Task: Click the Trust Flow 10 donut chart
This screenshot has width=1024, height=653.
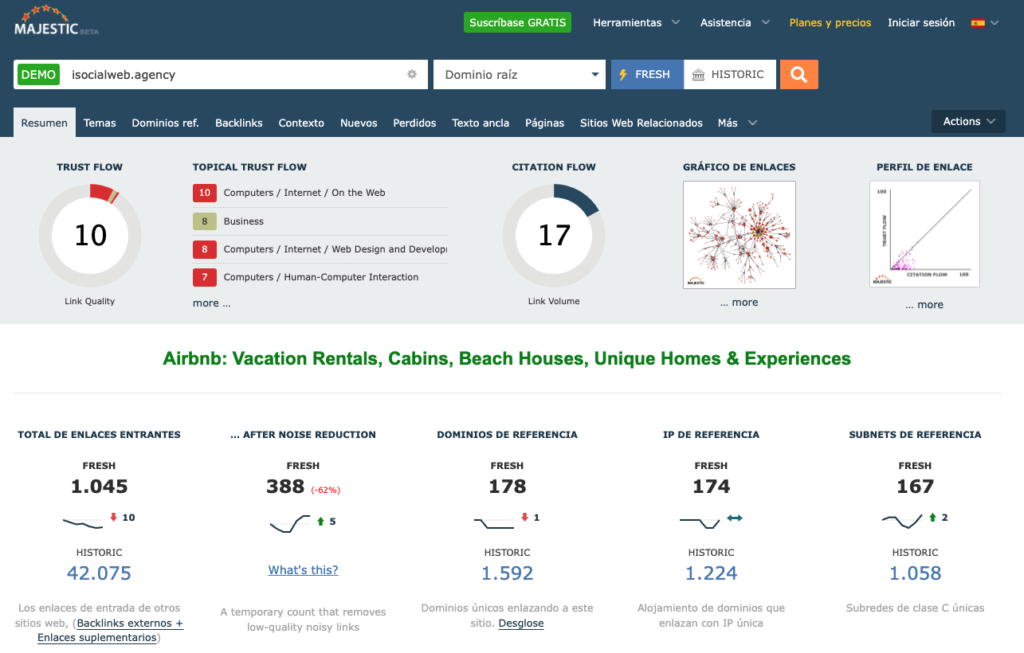Action: 90,235
